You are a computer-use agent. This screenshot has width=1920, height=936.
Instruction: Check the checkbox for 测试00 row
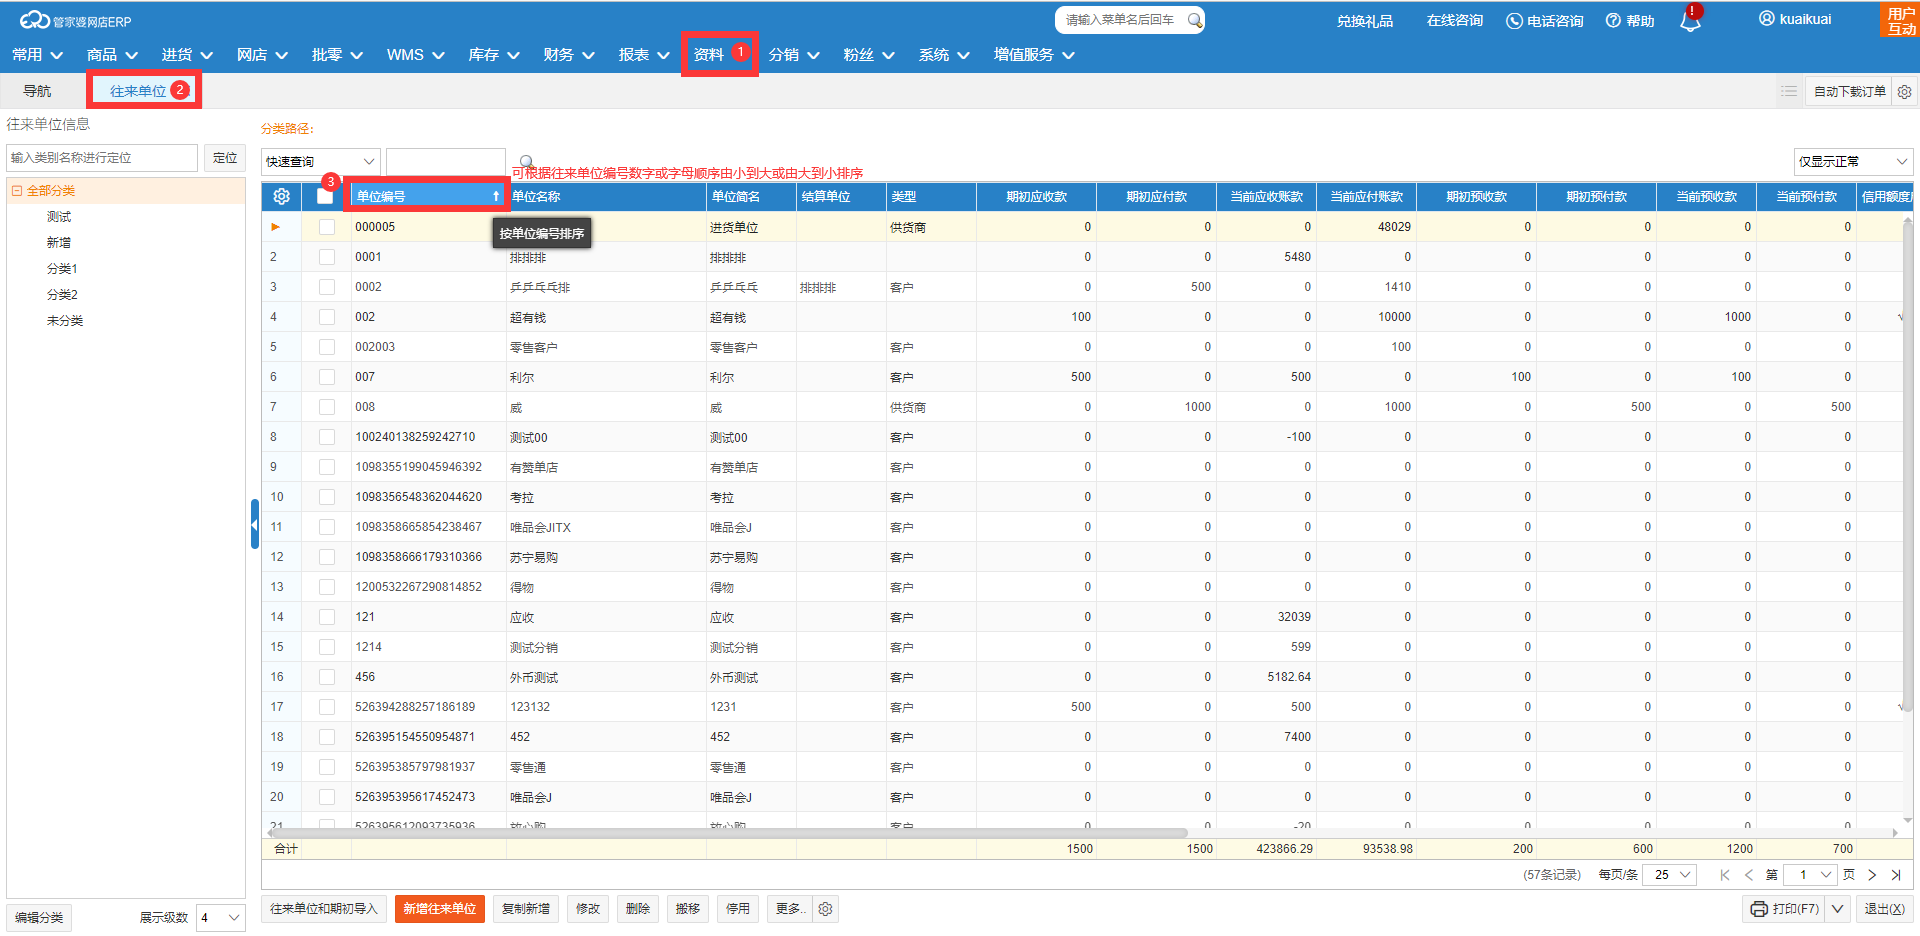327,437
